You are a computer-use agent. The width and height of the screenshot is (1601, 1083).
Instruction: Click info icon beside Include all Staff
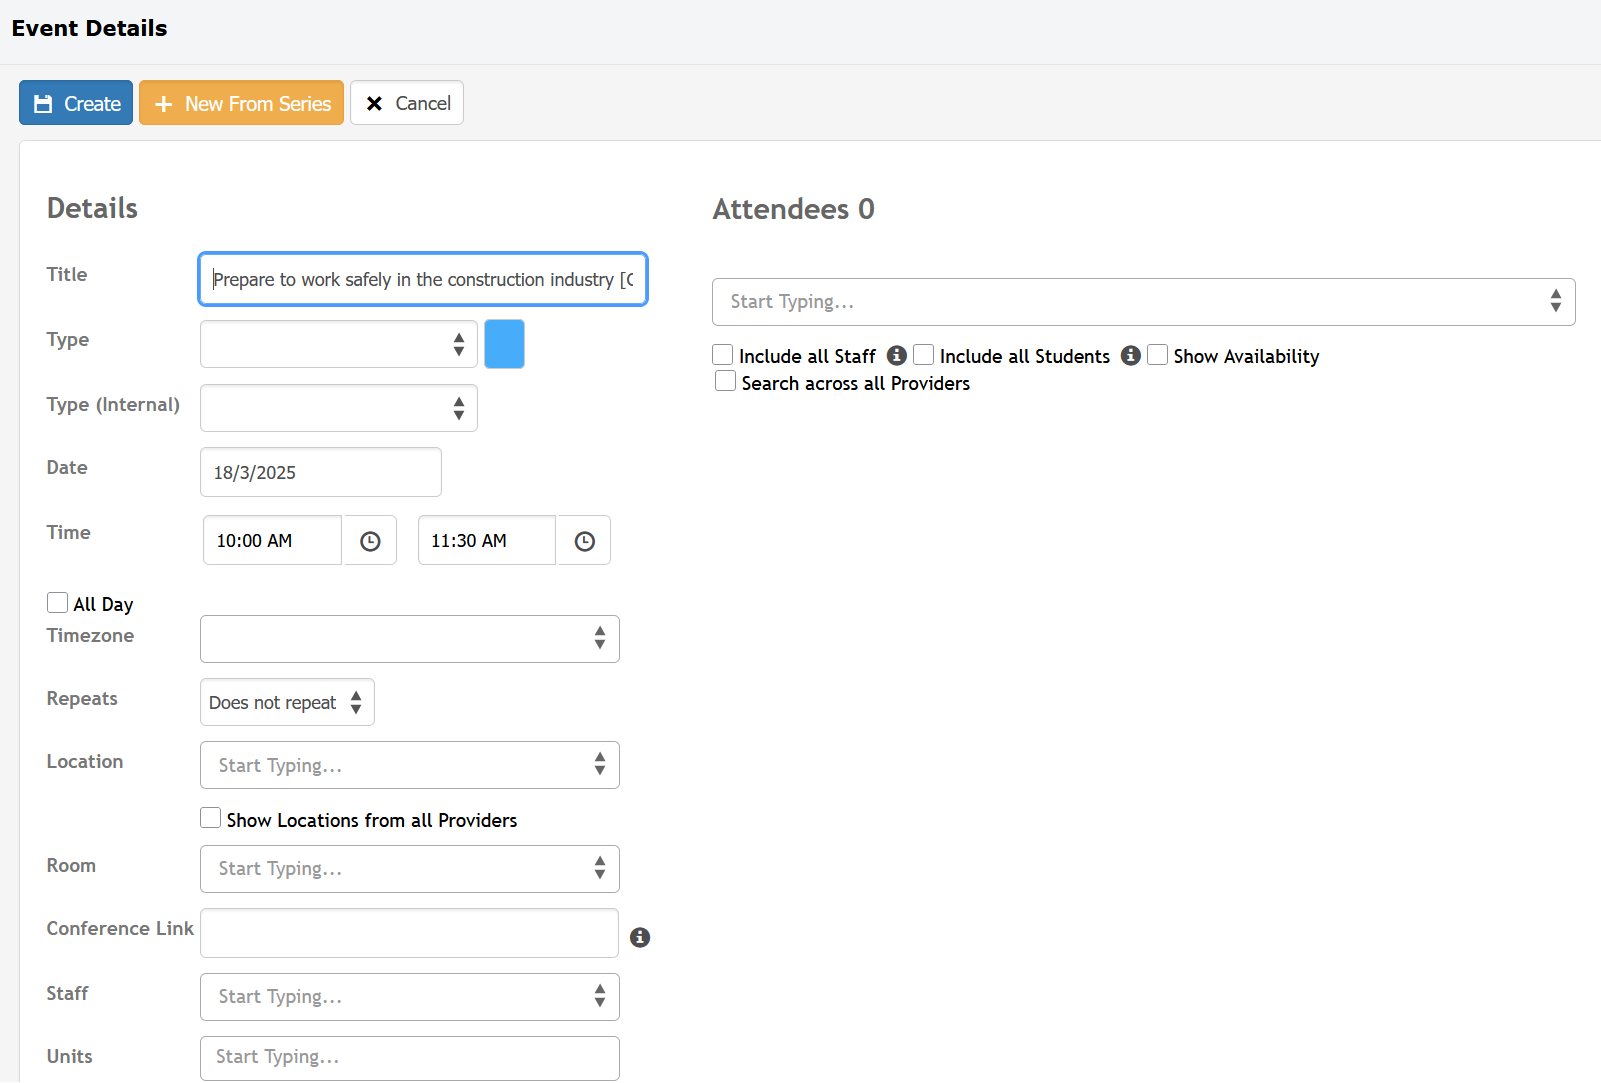897,355
